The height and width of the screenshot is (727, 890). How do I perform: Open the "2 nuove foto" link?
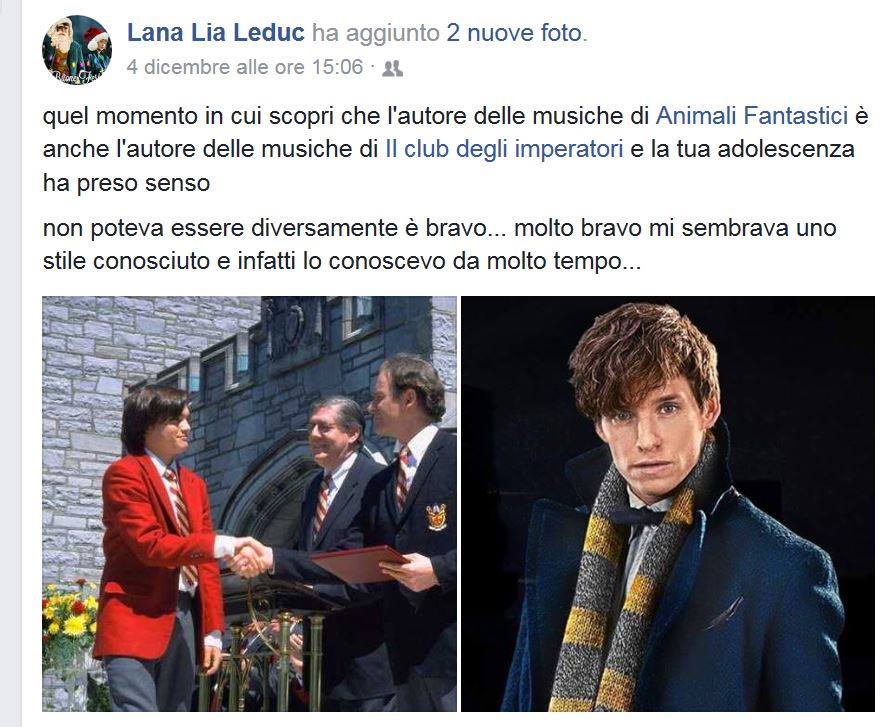[514, 33]
